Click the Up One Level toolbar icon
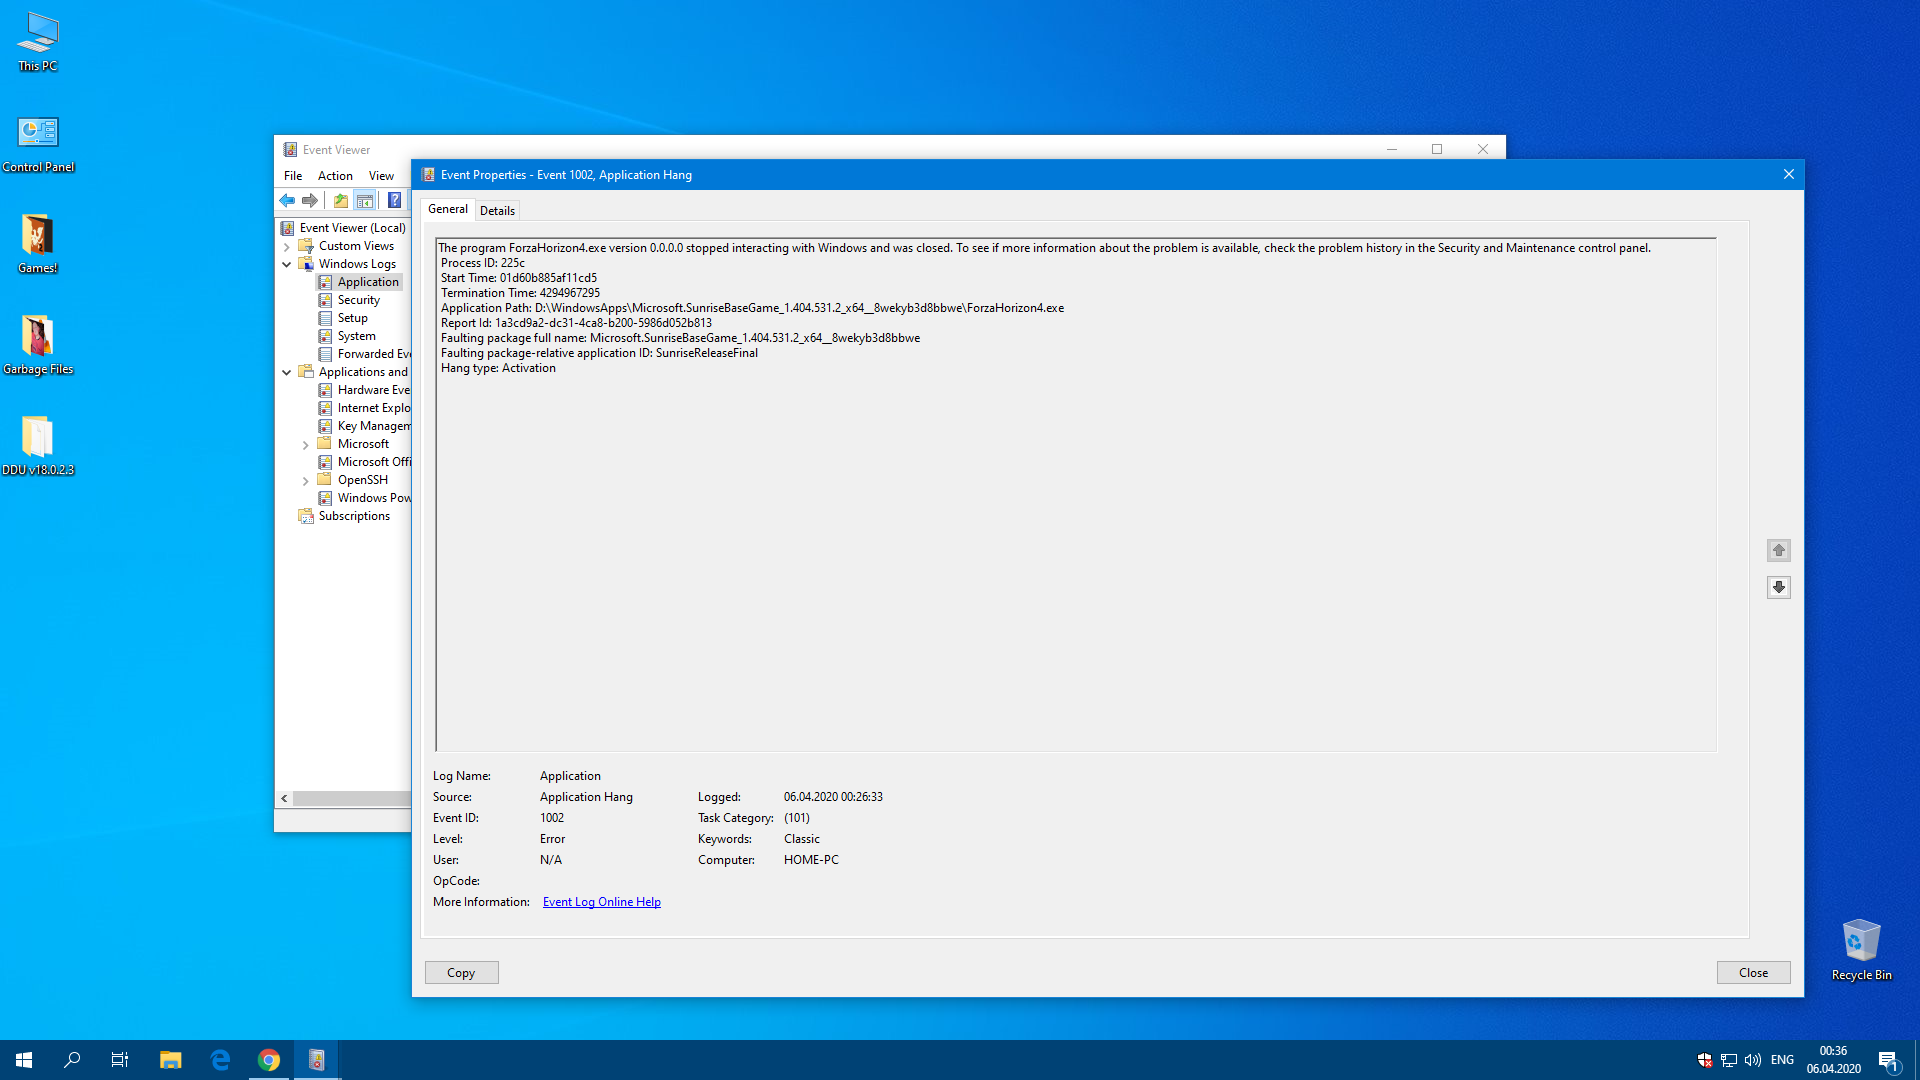The width and height of the screenshot is (1920, 1080). pos(341,200)
